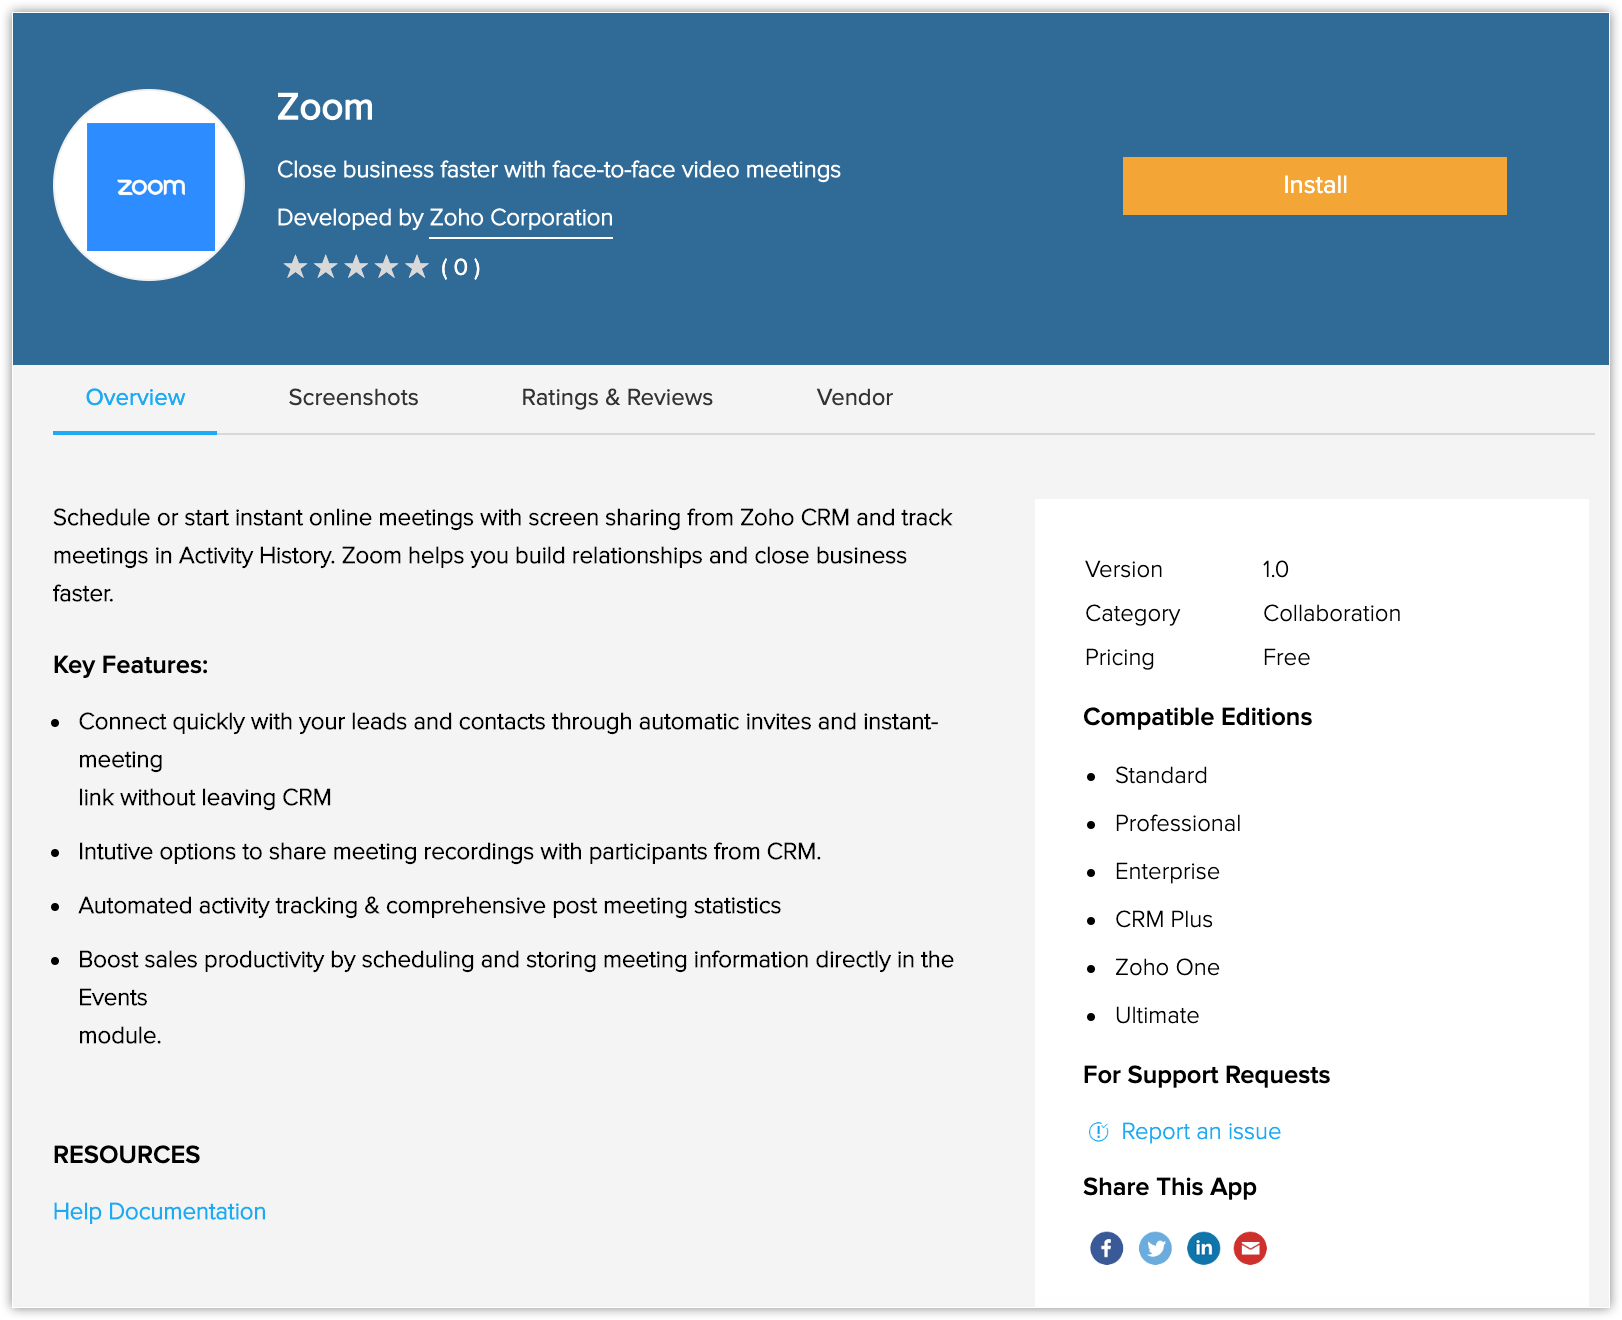Click the report issue icon
Image resolution: width=1622 pixels, height=1320 pixels.
[x=1098, y=1132]
